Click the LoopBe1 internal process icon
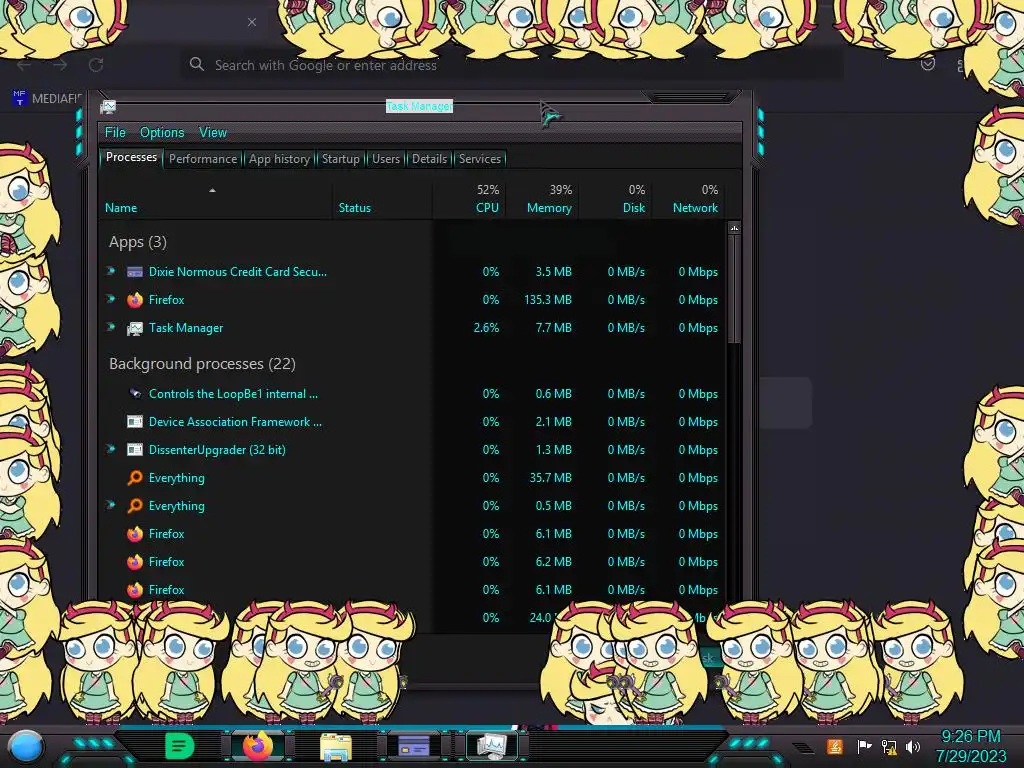This screenshot has height=768, width=1024. point(135,394)
